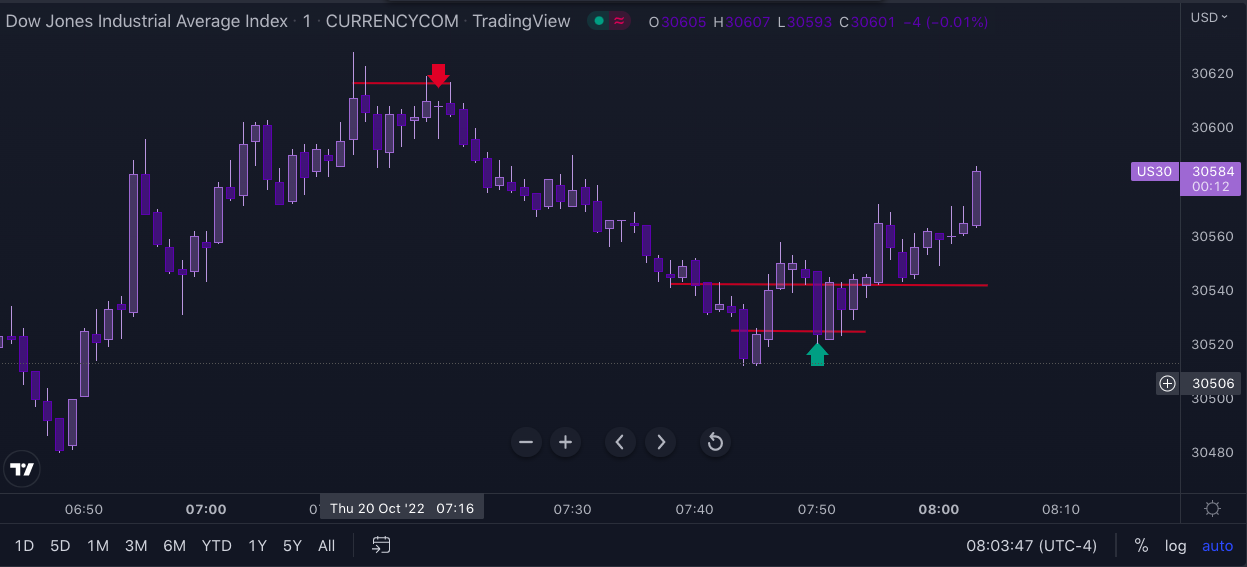Click the market status indicator pill
The height and width of the screenshot is (567, 1247).
pyautogui.click(x=608, y=21)
